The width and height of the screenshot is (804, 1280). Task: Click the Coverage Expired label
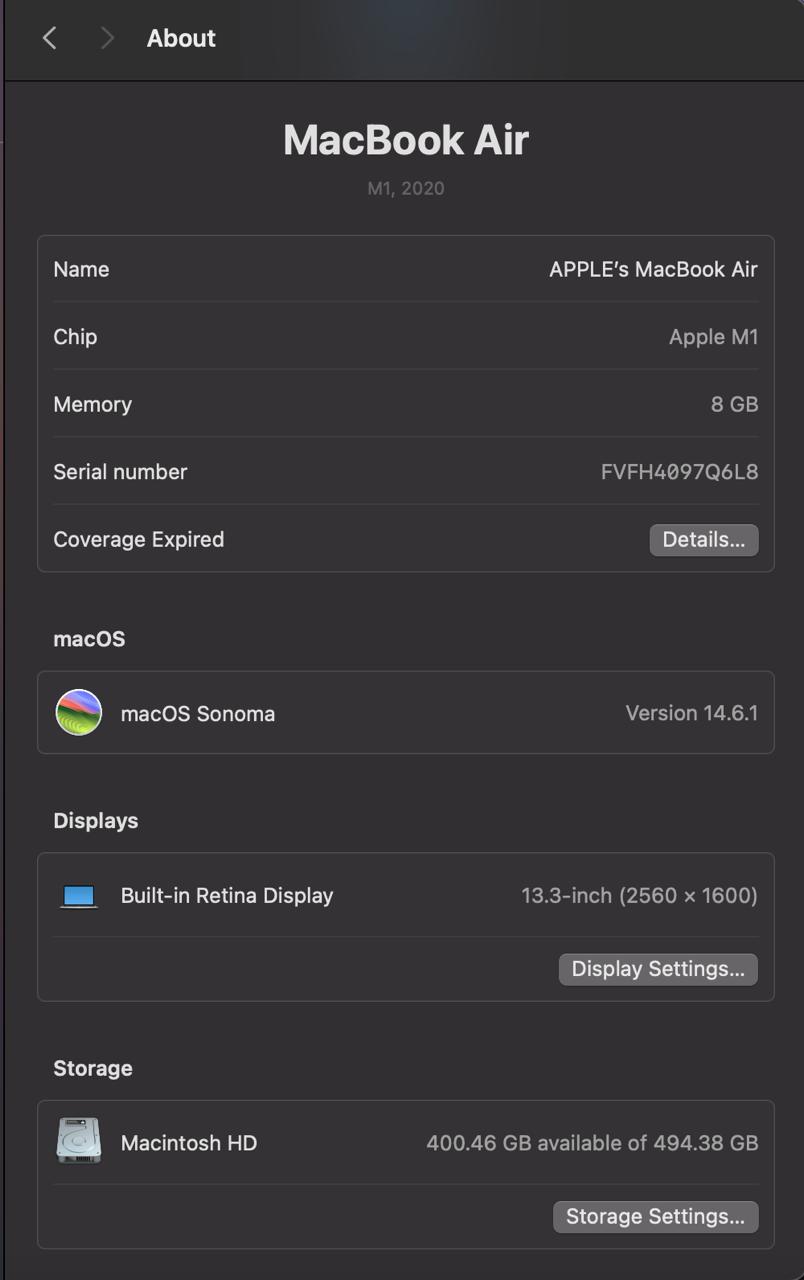tap(139, 540)
